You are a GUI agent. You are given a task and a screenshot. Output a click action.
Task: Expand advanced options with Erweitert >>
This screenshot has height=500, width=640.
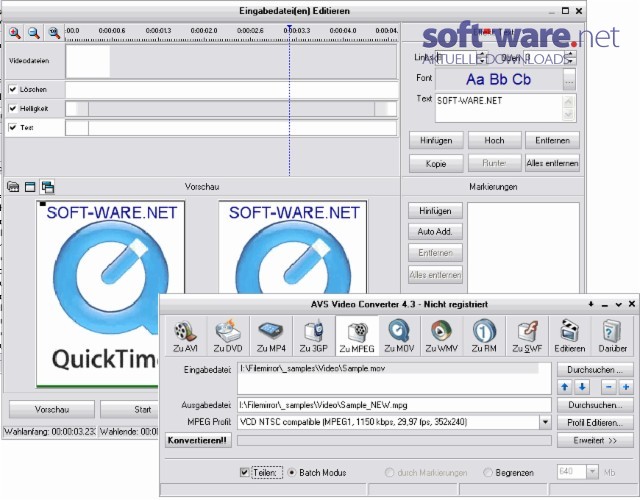(x=595, y=440)
